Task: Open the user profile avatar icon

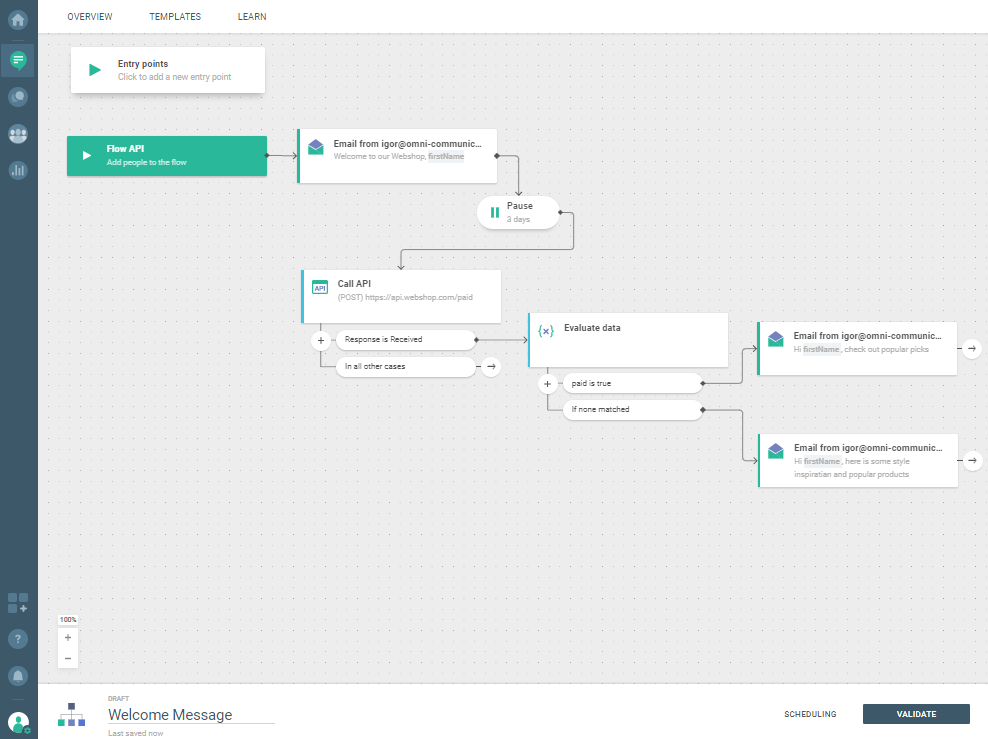Action: (18, 721)
